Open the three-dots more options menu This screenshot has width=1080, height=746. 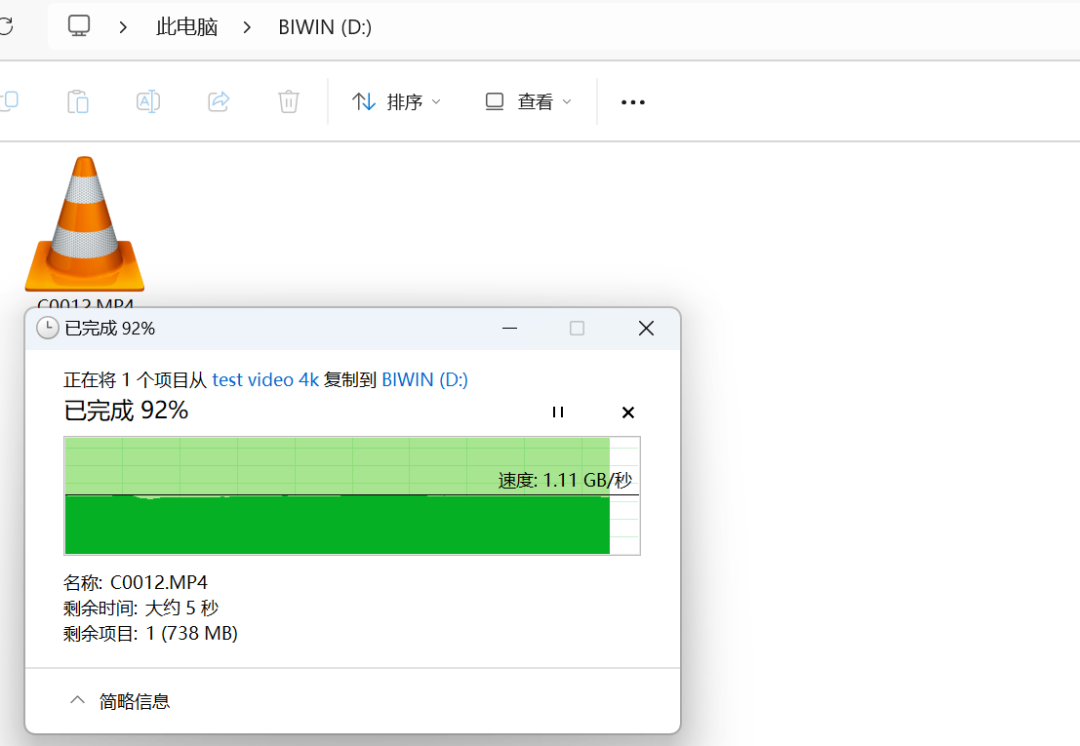[x=633, y=102]
